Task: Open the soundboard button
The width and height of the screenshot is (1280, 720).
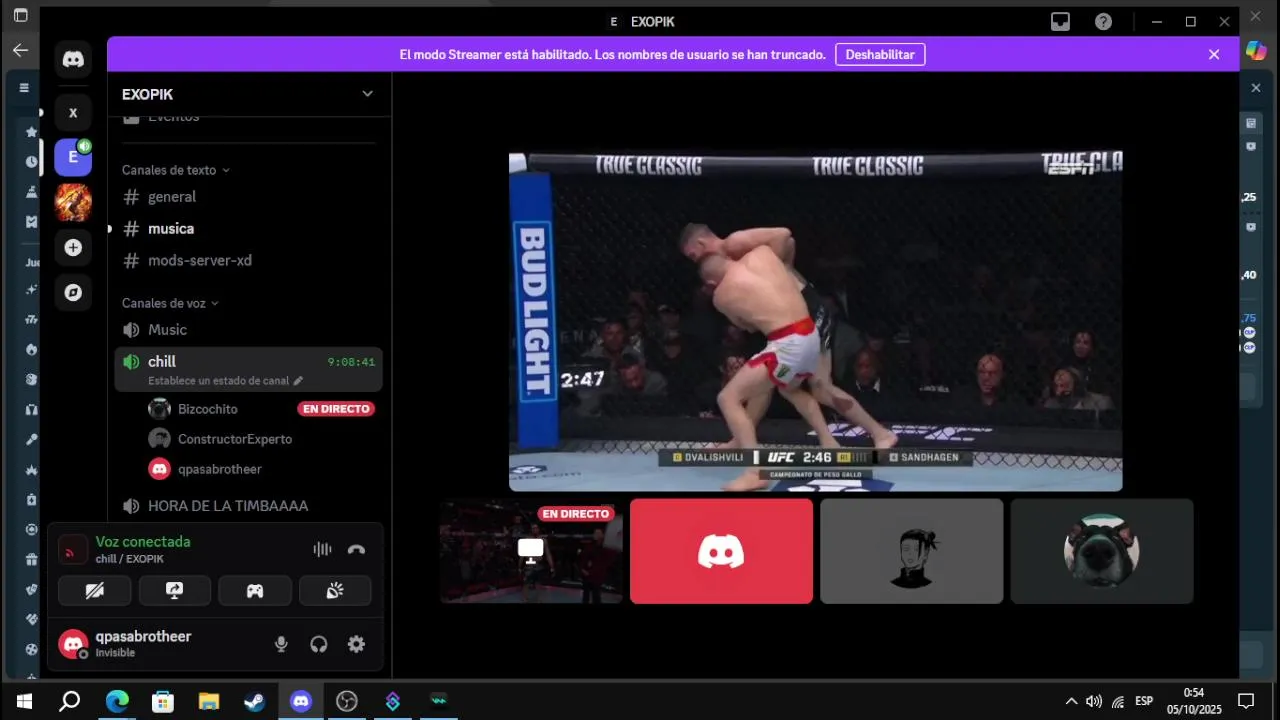Action: pos(335,591)
